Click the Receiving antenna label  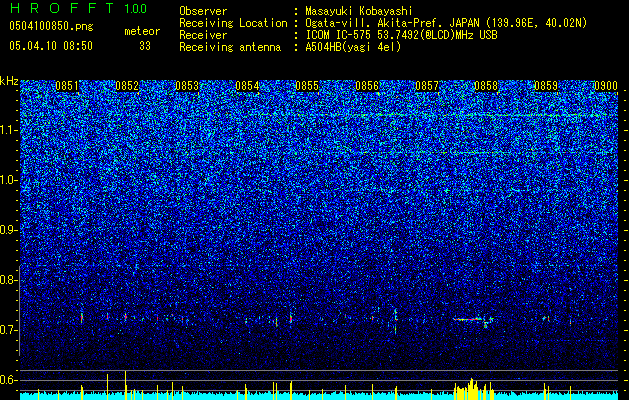coord(230,47)
